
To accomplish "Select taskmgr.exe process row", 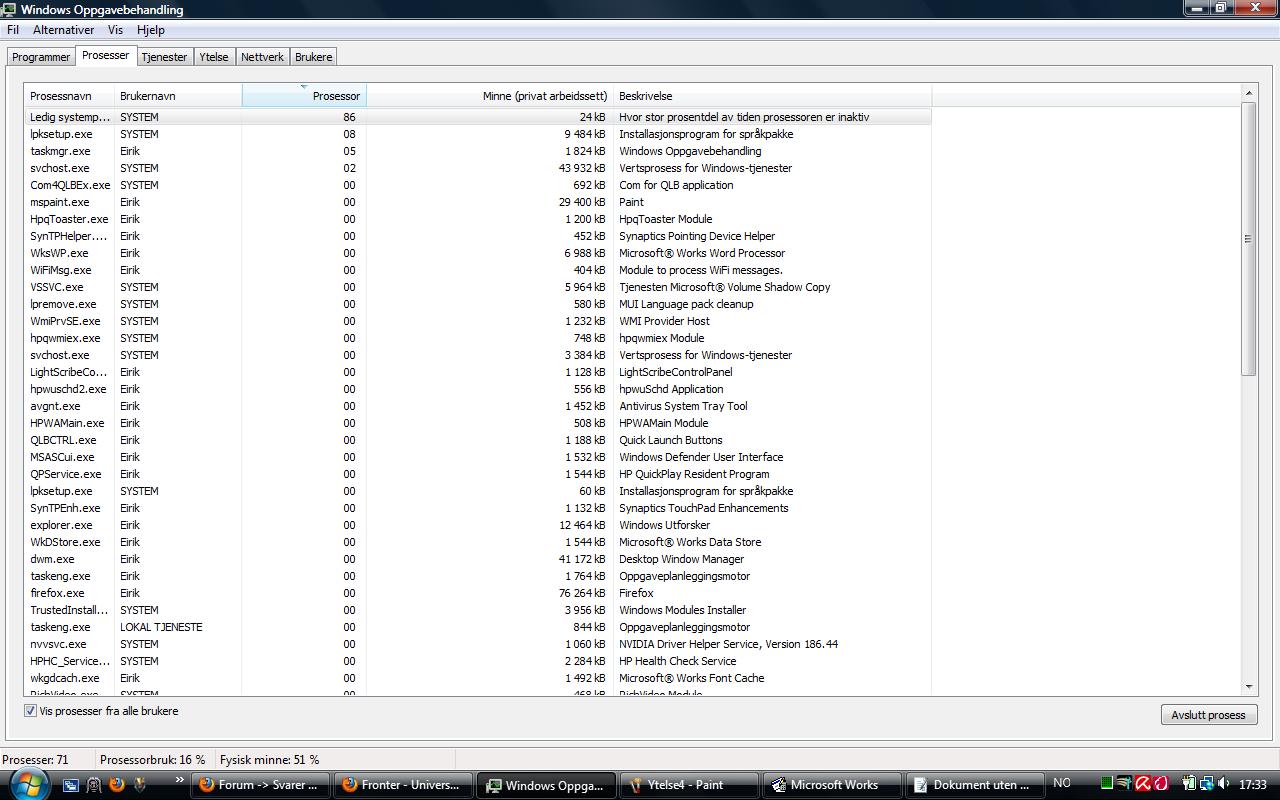I will 478,151.
